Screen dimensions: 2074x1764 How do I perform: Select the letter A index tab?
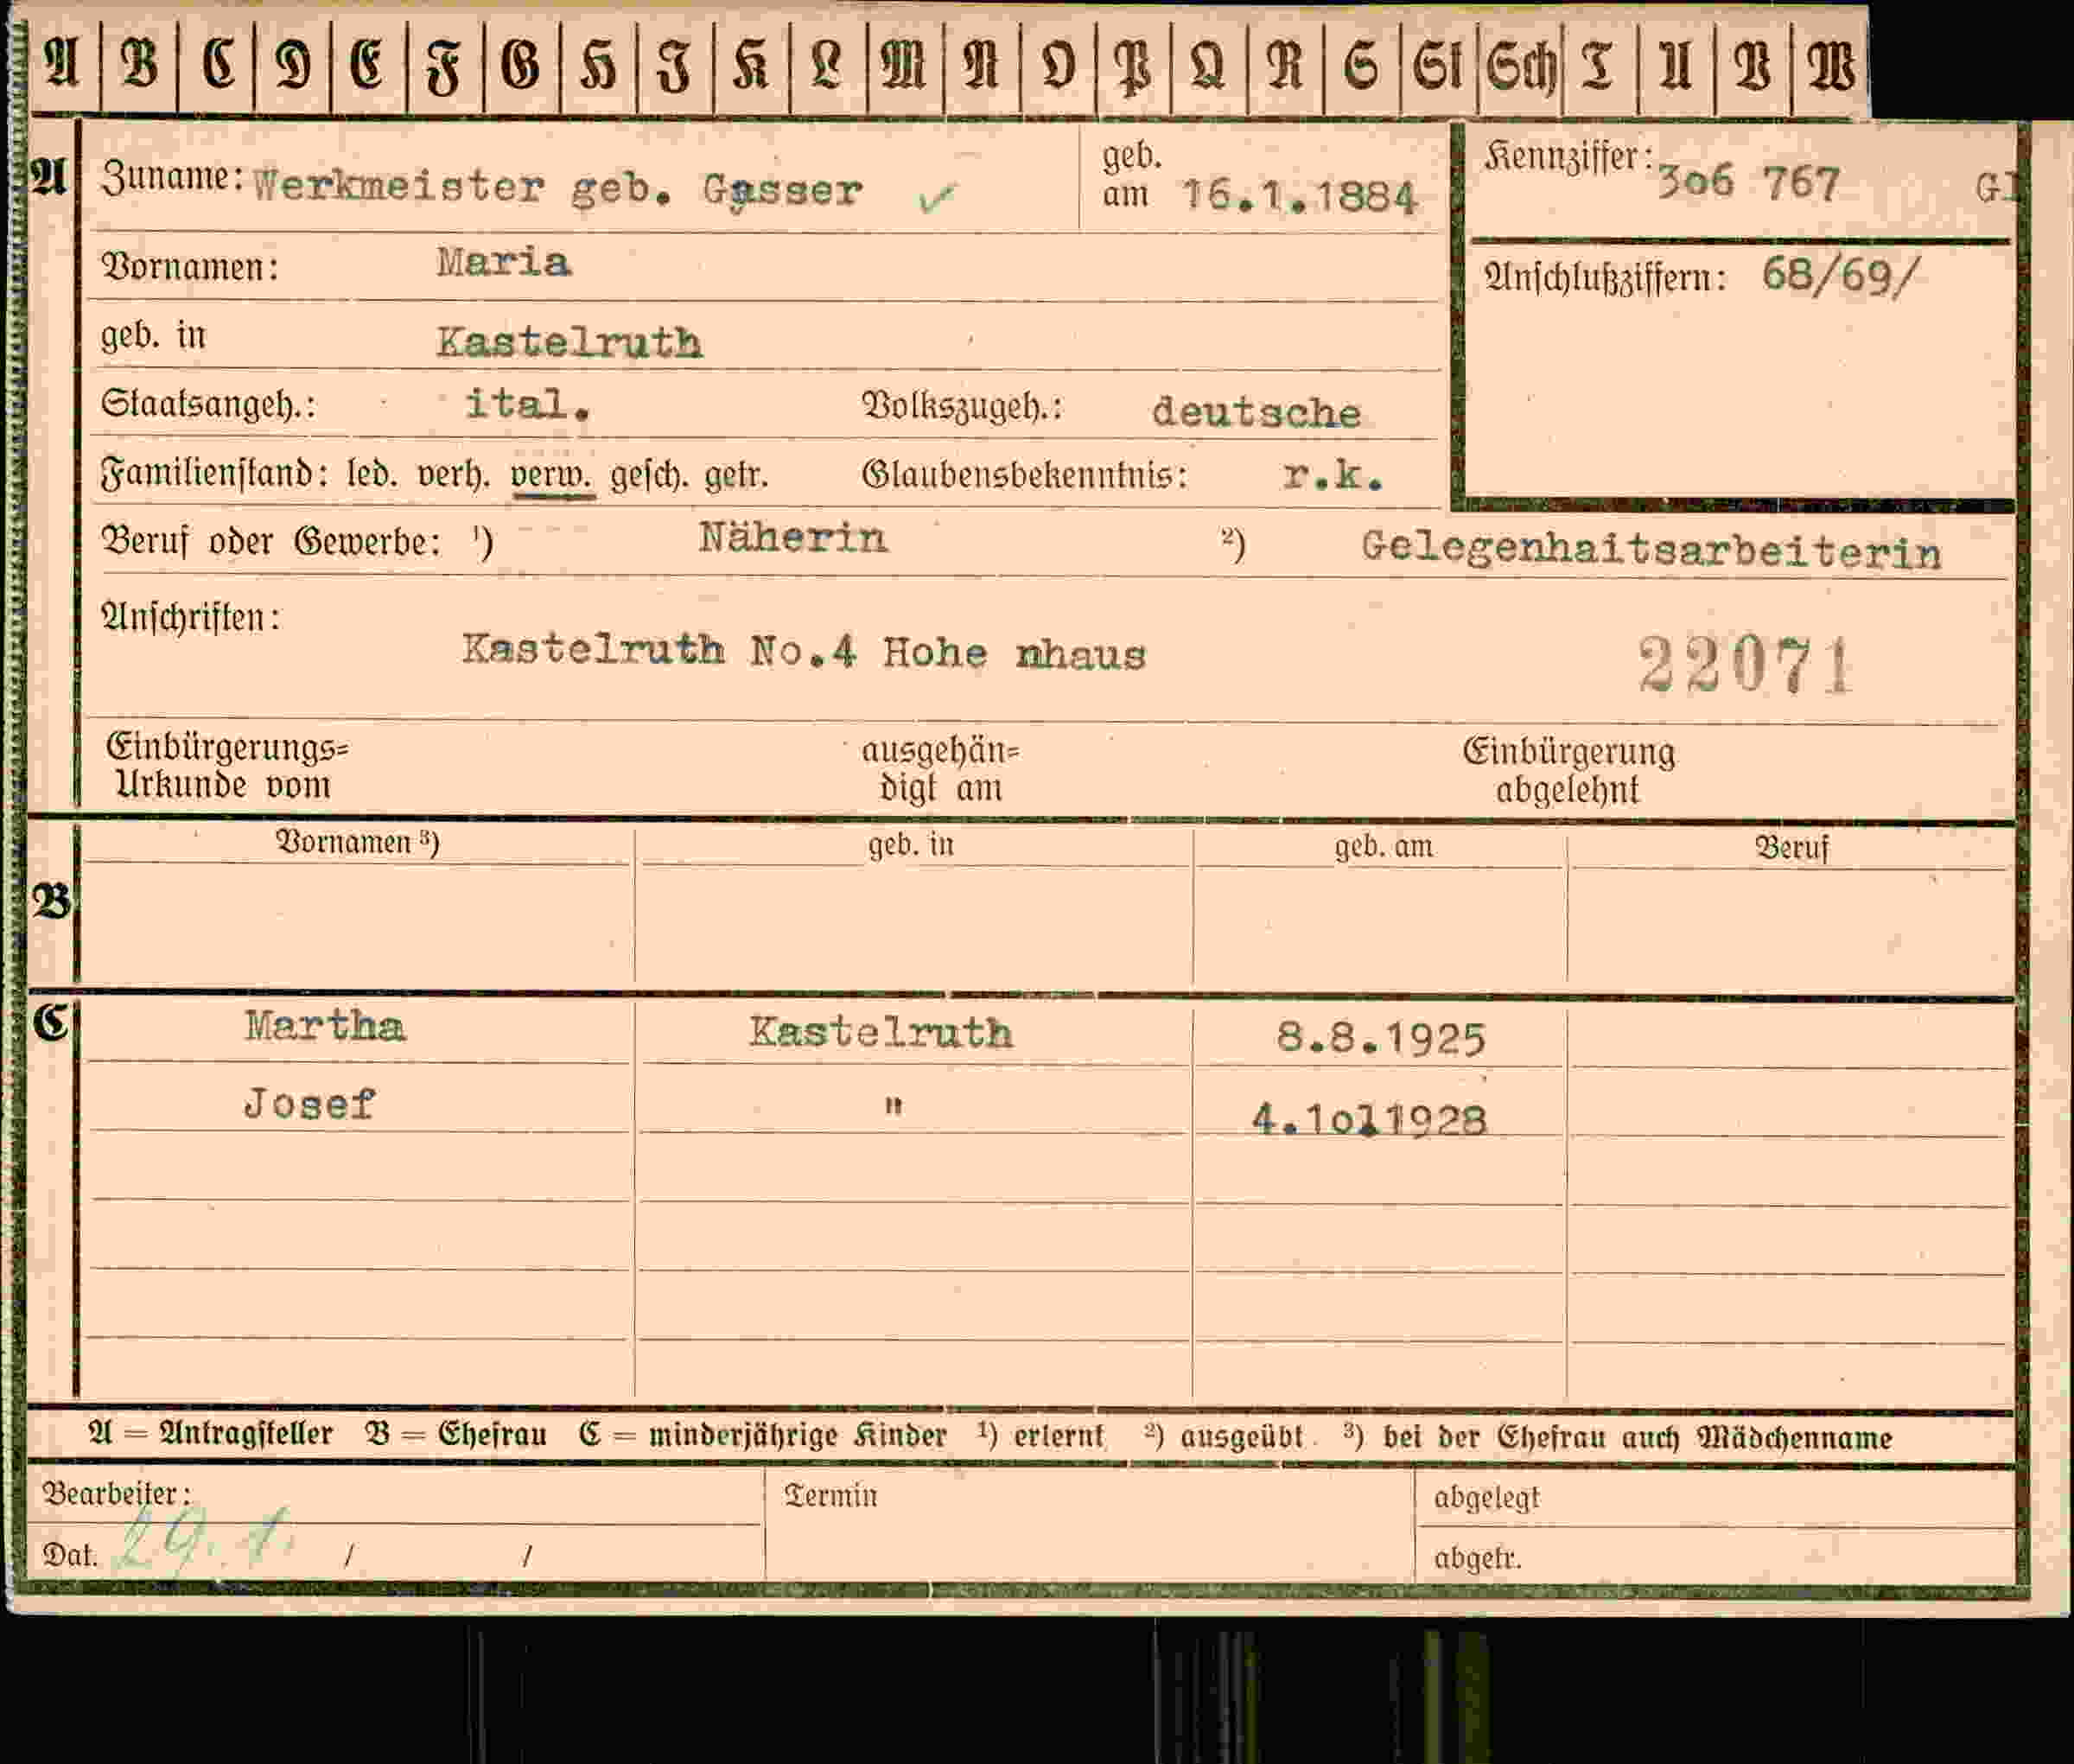(x=62, y=66)
